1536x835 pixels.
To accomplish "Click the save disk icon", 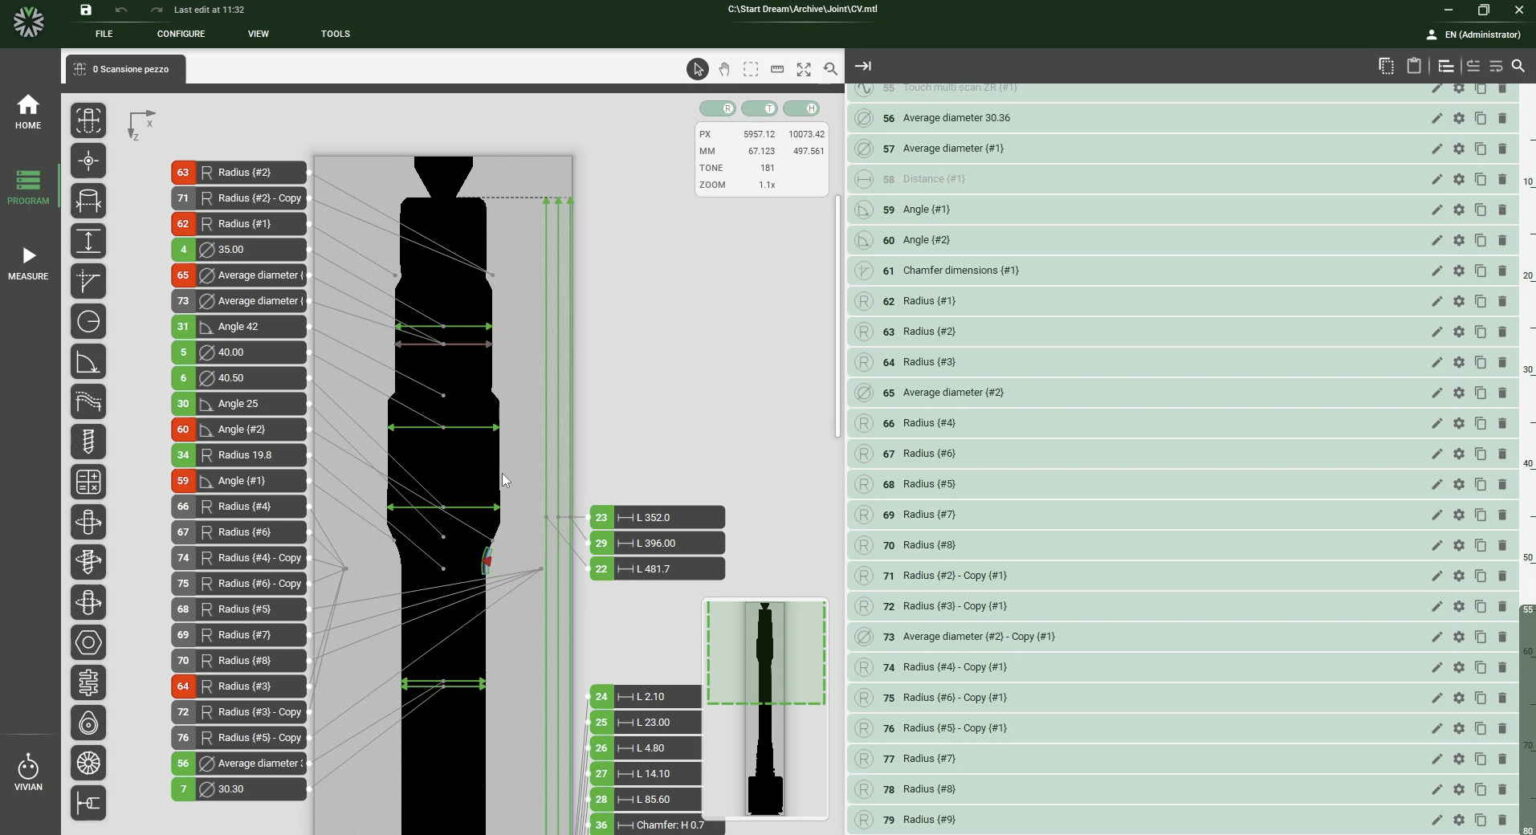I will (86, 10).
